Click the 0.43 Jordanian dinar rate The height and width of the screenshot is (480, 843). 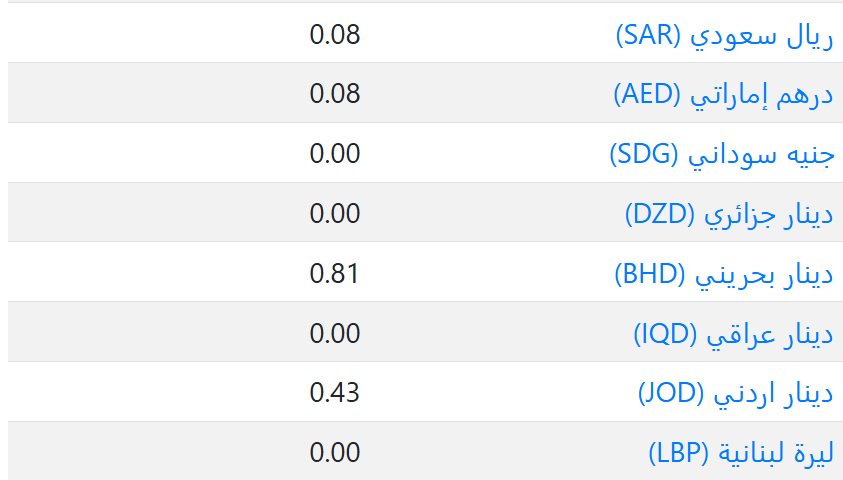coord(334,393)
